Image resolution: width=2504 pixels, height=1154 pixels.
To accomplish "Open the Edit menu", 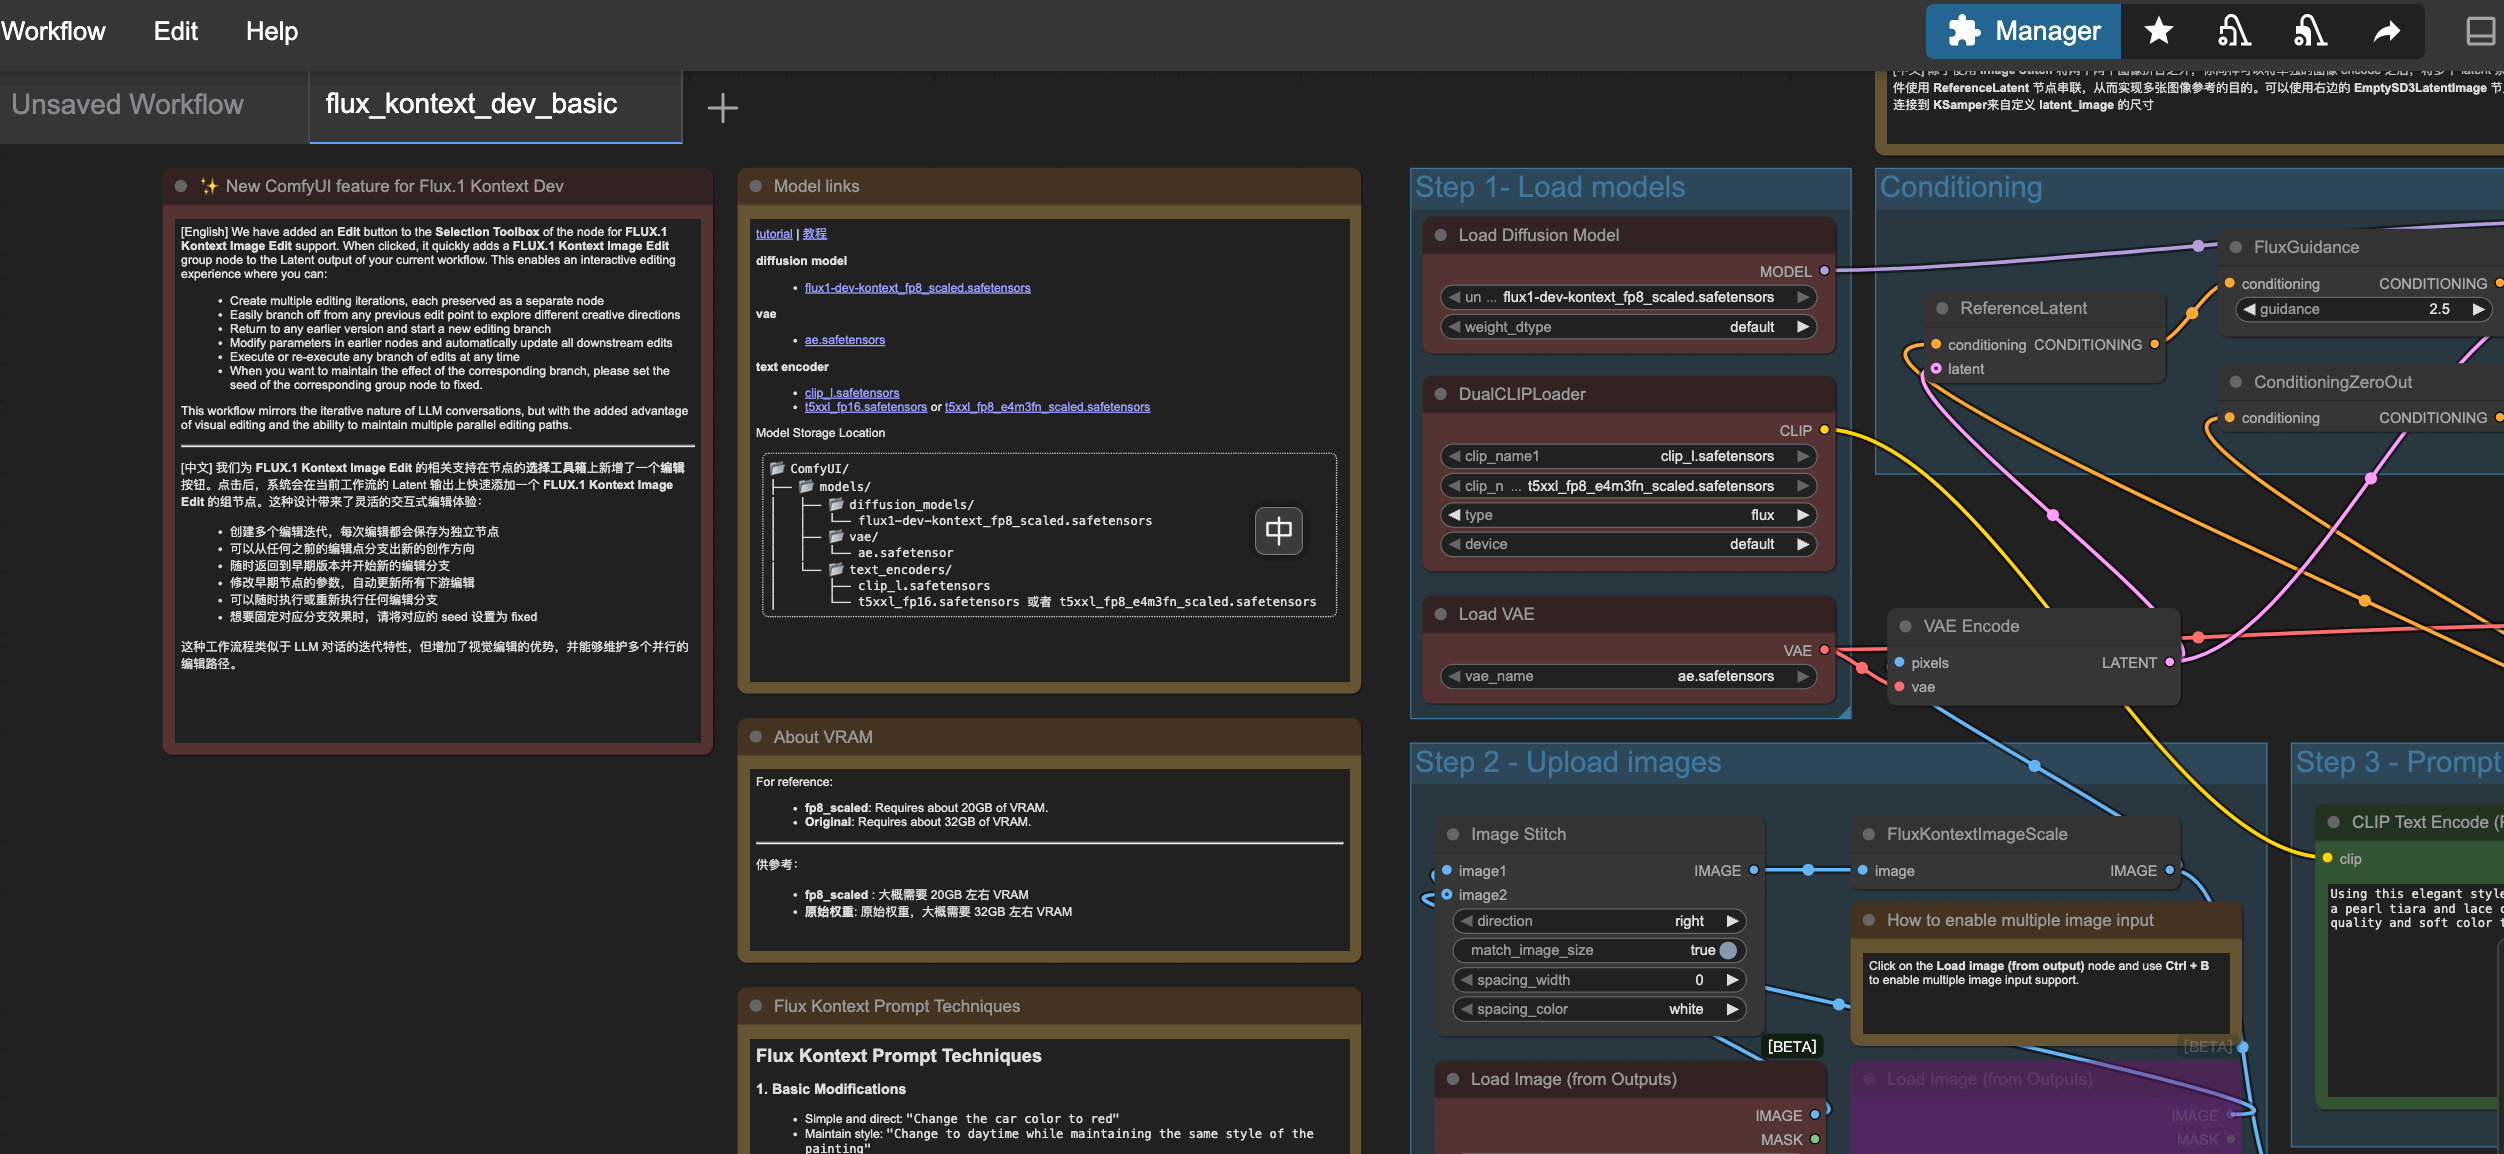I will pos(175,31).
